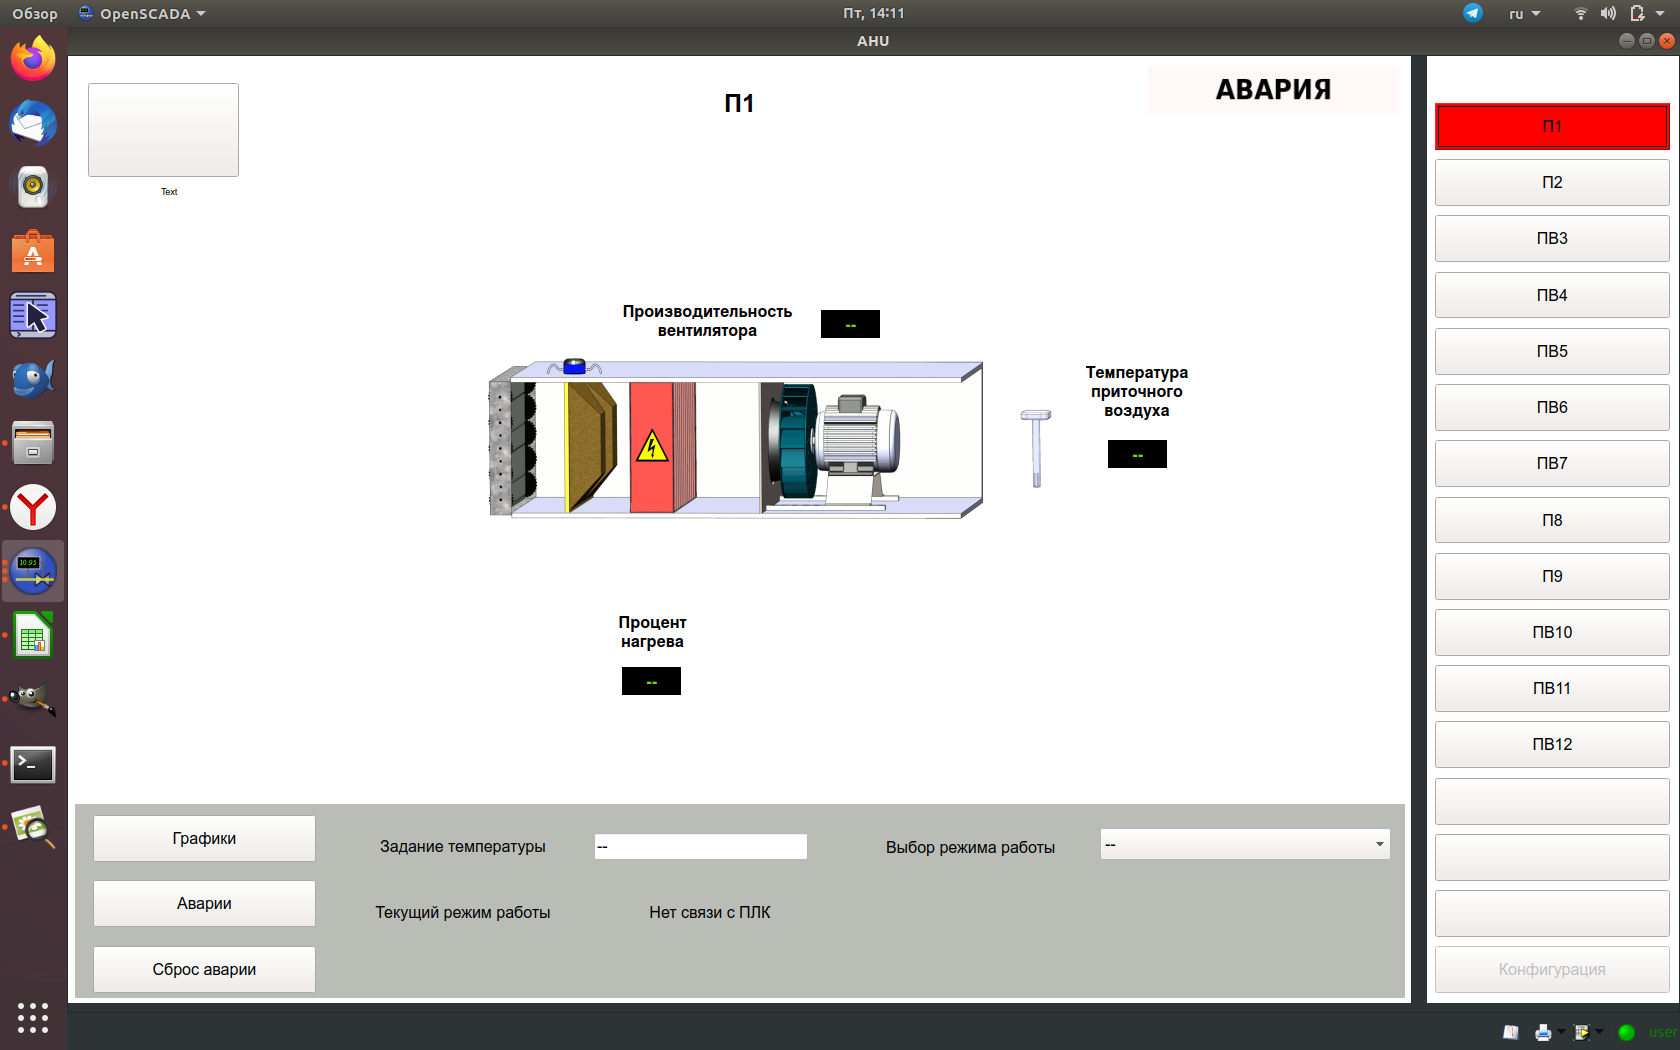The image size is (1680, 1050).
Task: Expand the operating mode selection dropdown
Action: 1379,845
